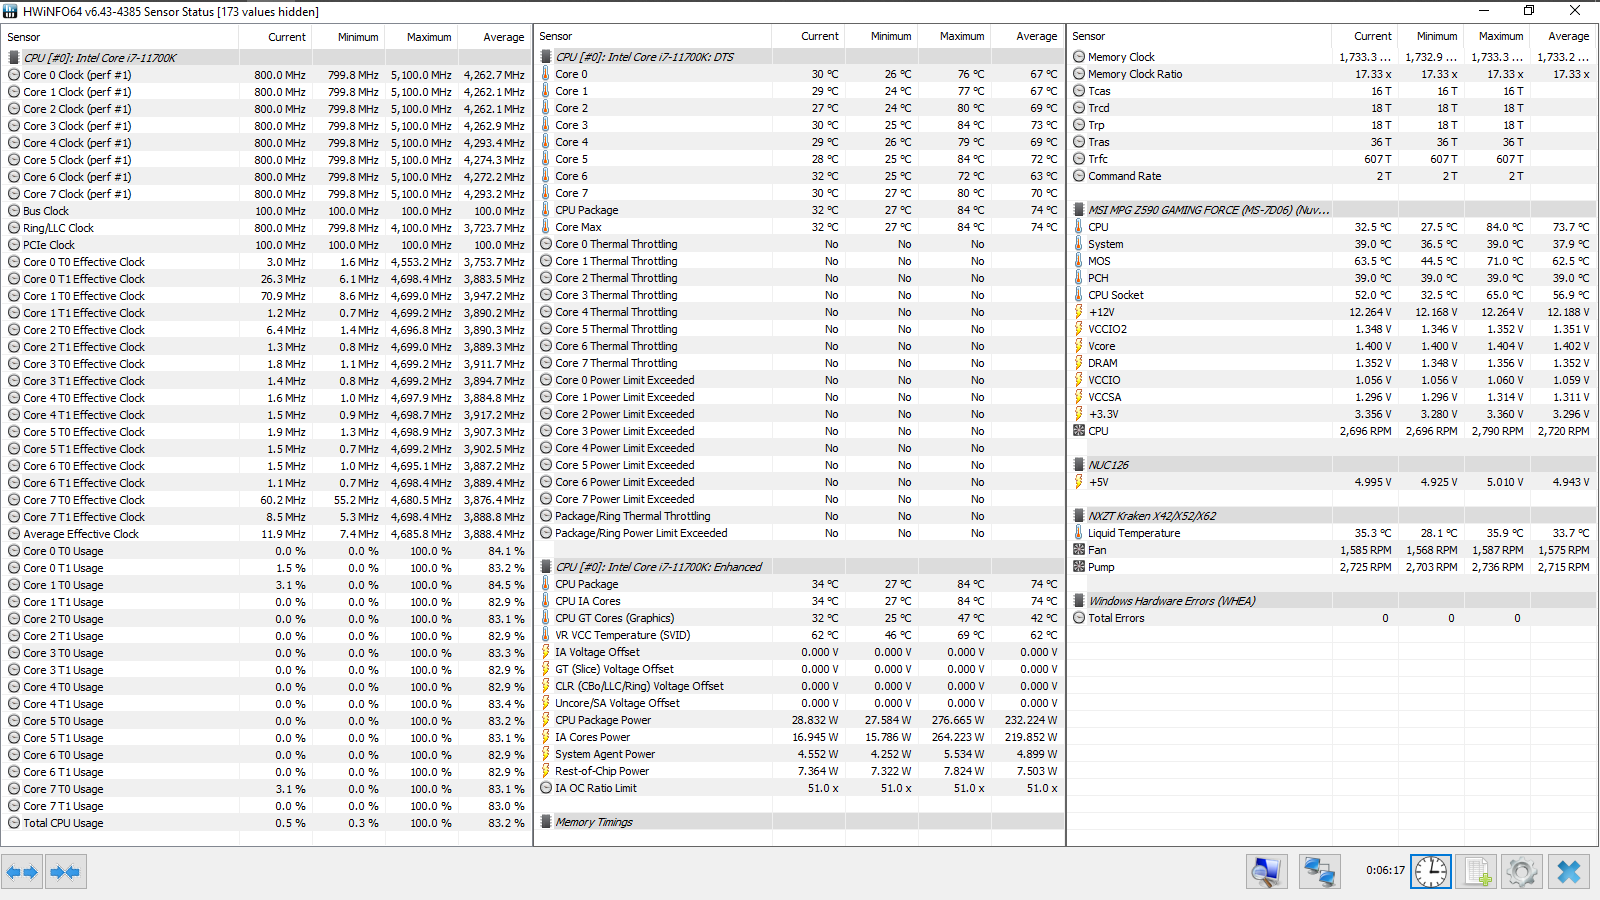
Task: Select the DRAM voltage row
Action: (1332, 363)
